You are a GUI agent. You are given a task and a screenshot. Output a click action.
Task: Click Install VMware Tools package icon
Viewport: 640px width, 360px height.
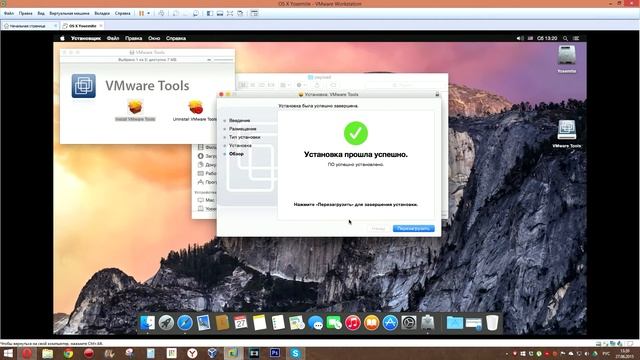pyautogui.click(x=135, y=107)
